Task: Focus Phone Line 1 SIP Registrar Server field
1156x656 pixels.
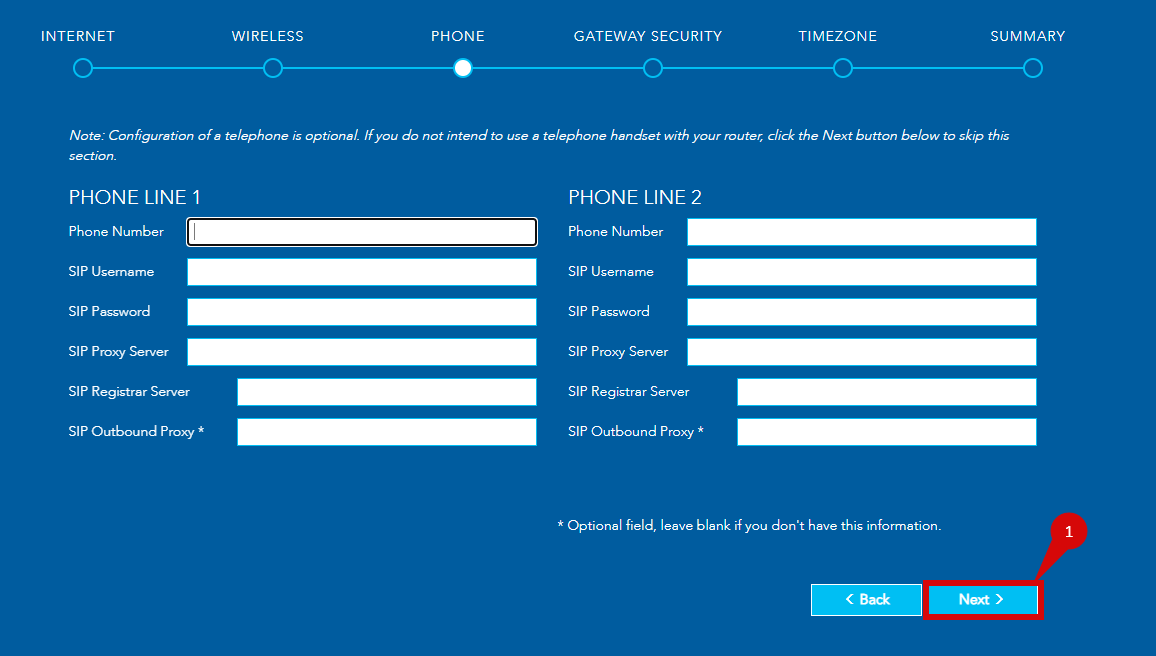Action: (x=387, y=392)
